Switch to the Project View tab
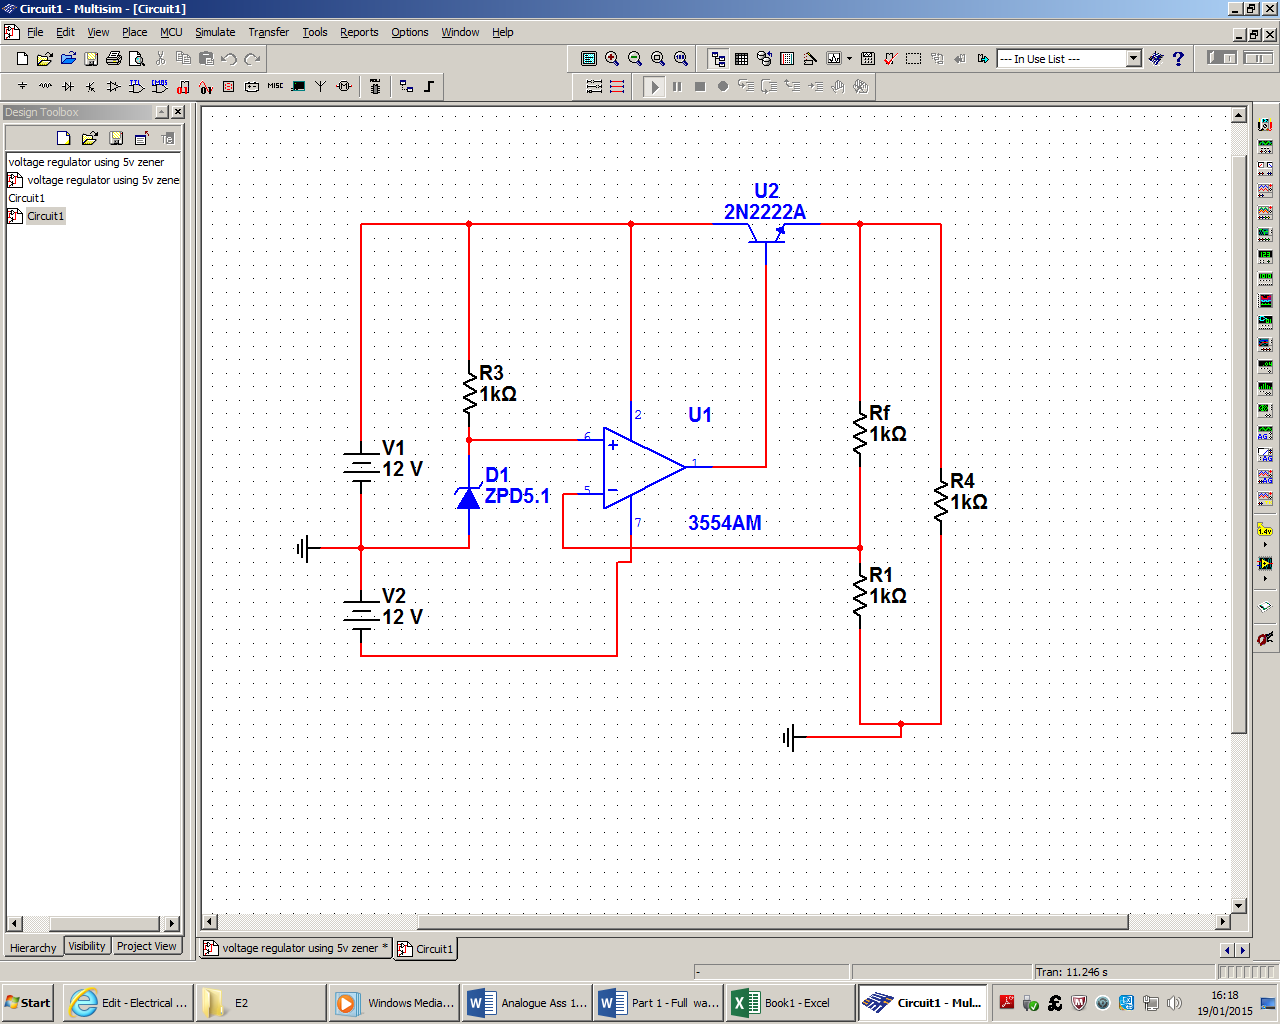 [x=146, y=946]
